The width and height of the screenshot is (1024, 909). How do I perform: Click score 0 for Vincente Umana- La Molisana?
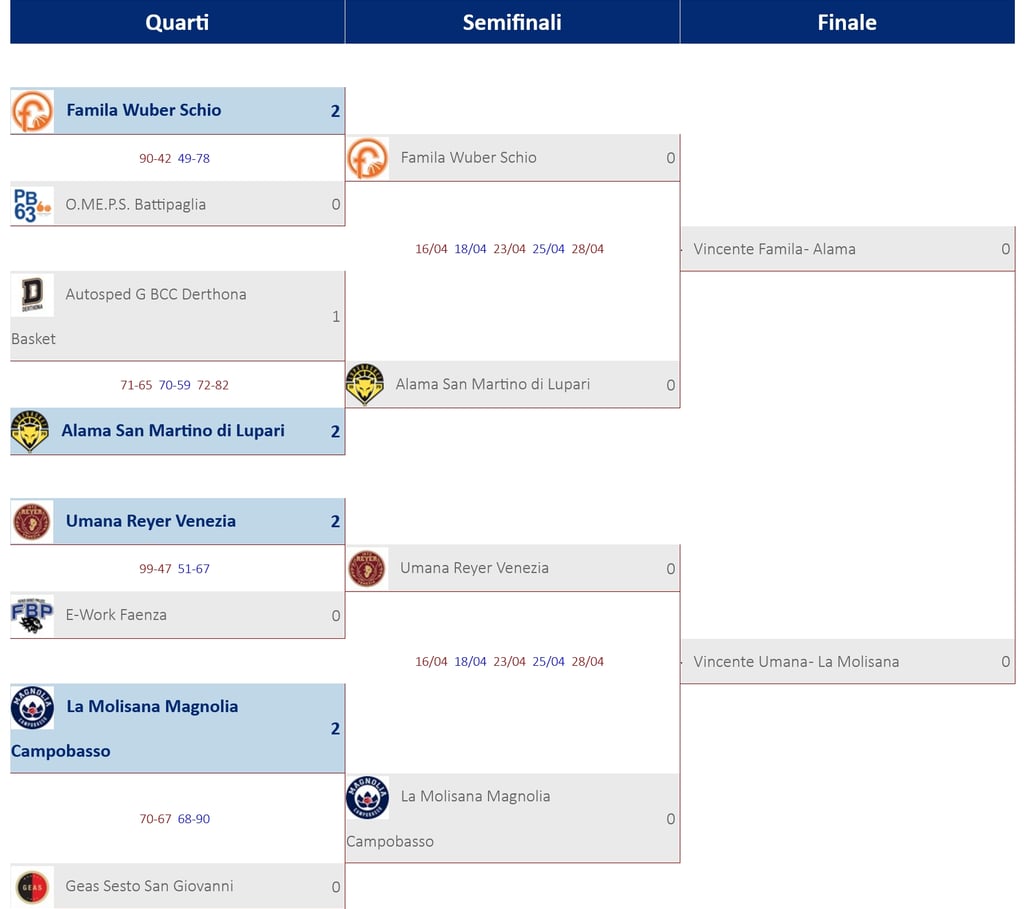(1006, 662)
